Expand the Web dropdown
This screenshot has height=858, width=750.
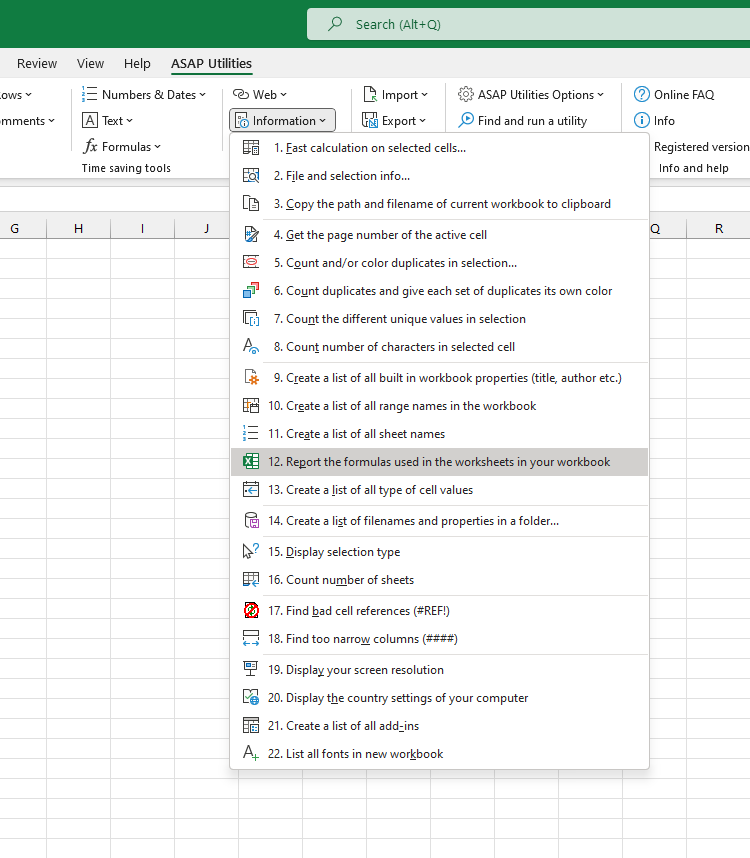259,95
